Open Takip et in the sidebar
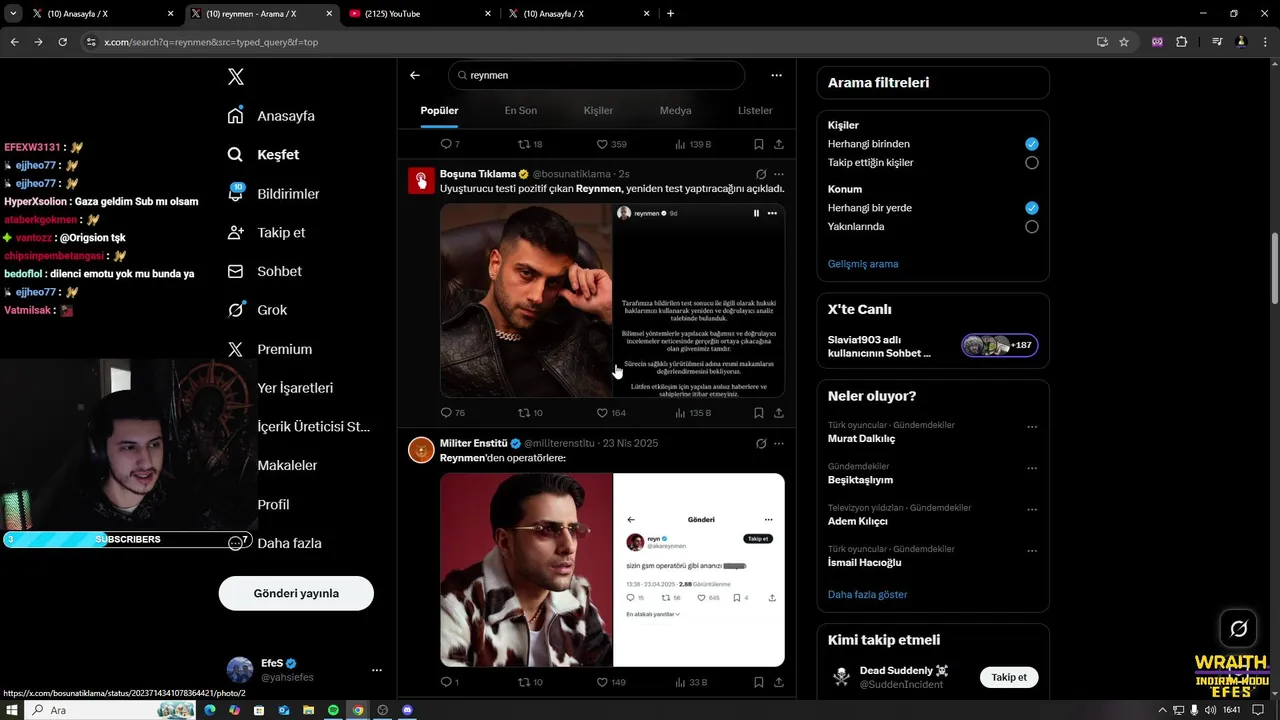Screen dimensions: 1280x720 coord(266,232)
